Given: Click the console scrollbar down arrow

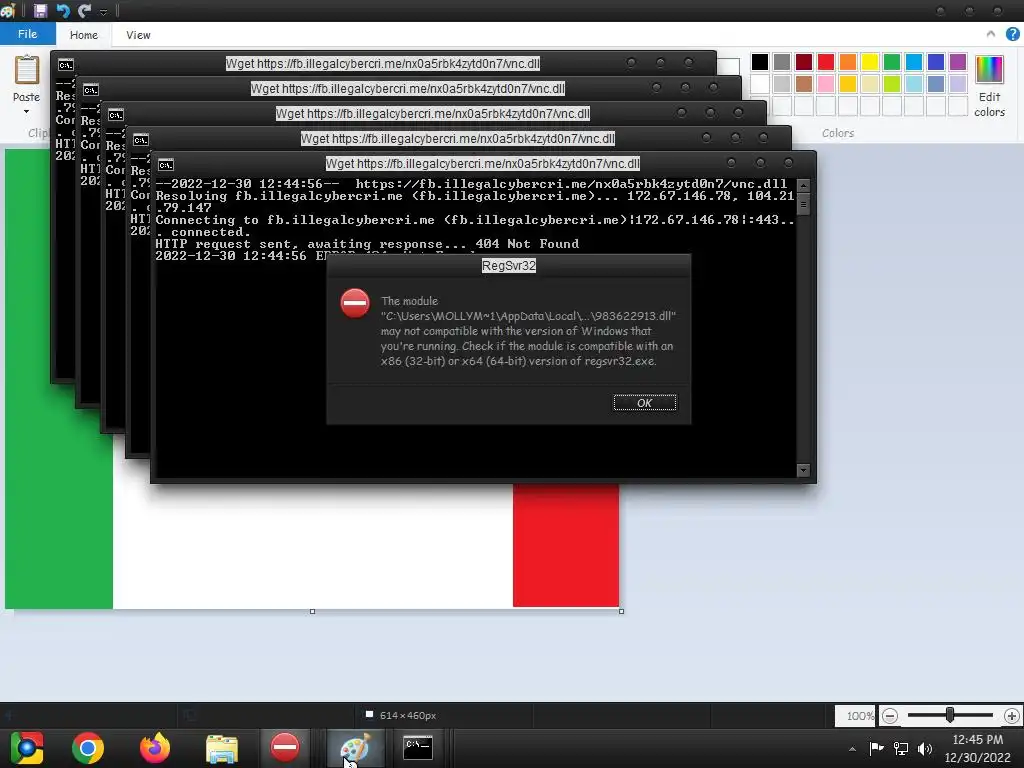Looking at the screenshot, I should click(803, 470).
